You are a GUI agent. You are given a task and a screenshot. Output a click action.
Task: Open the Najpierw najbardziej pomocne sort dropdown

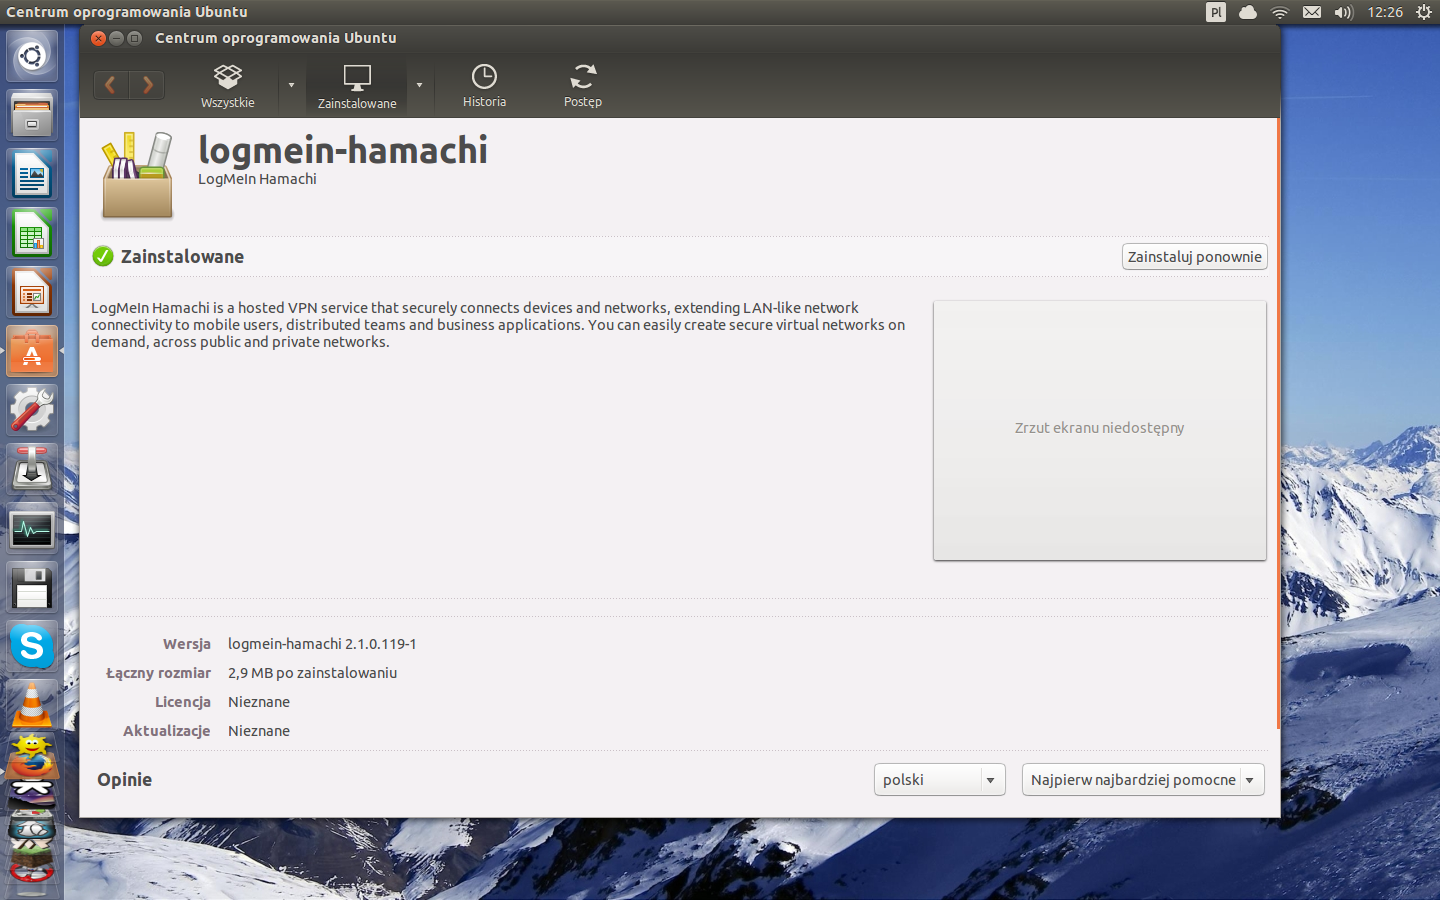[1142, 779]
